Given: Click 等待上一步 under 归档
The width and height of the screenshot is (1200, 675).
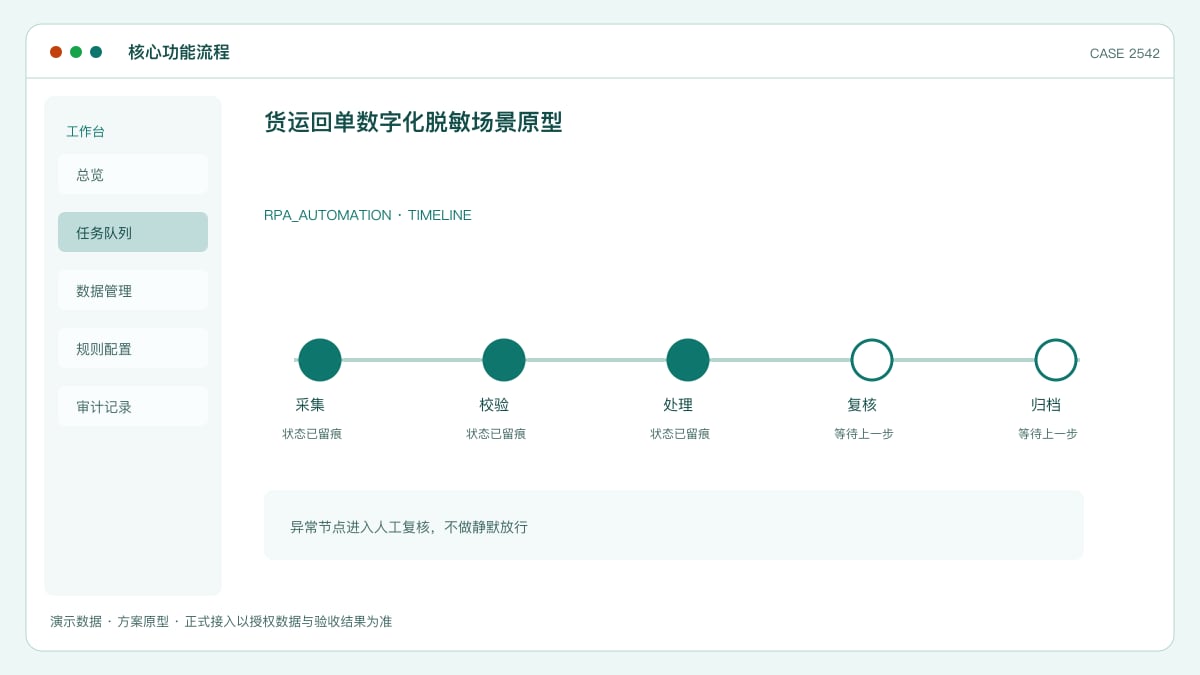Looking at the screenshot, I should click(x=1048, y=434).
